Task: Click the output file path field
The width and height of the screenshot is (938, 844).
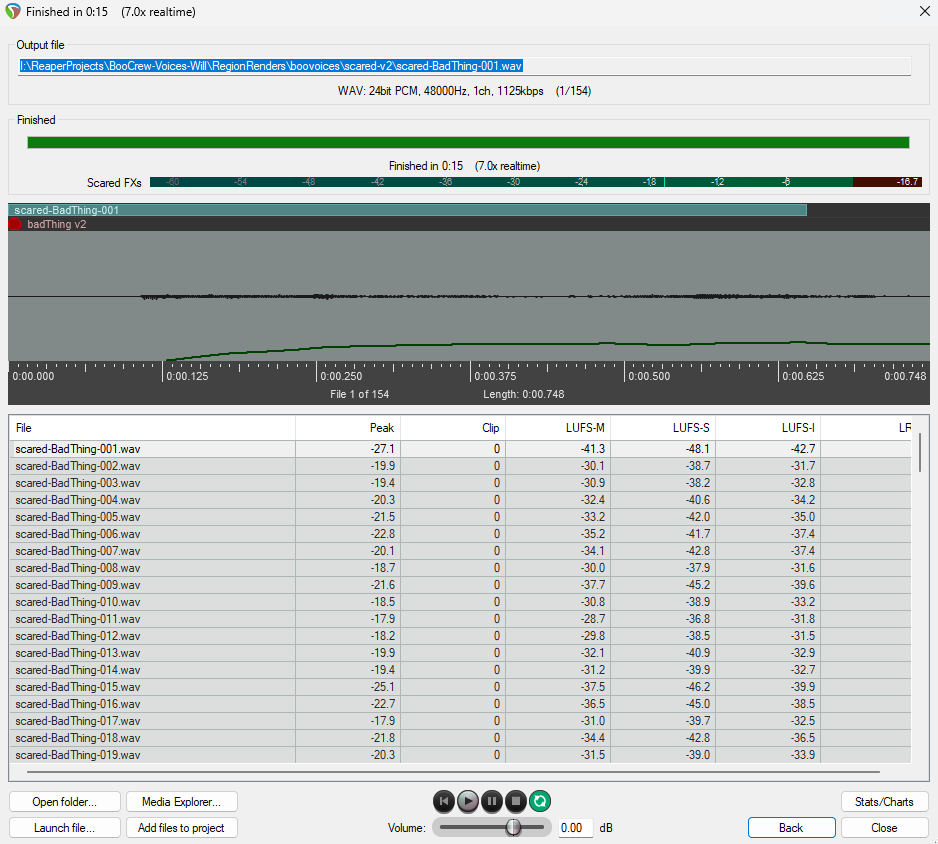Action: [464, 66]
